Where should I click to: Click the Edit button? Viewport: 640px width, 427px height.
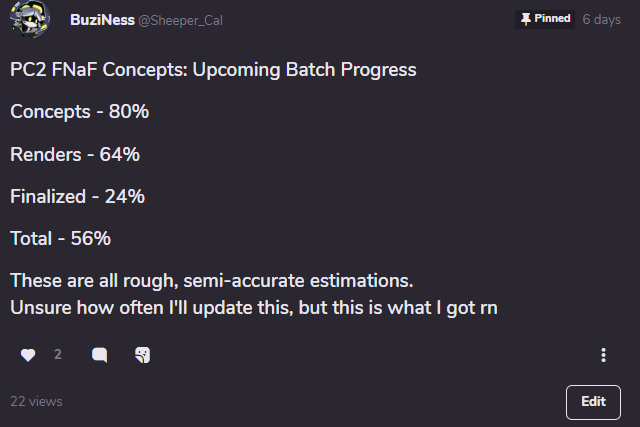click(593, 402)
